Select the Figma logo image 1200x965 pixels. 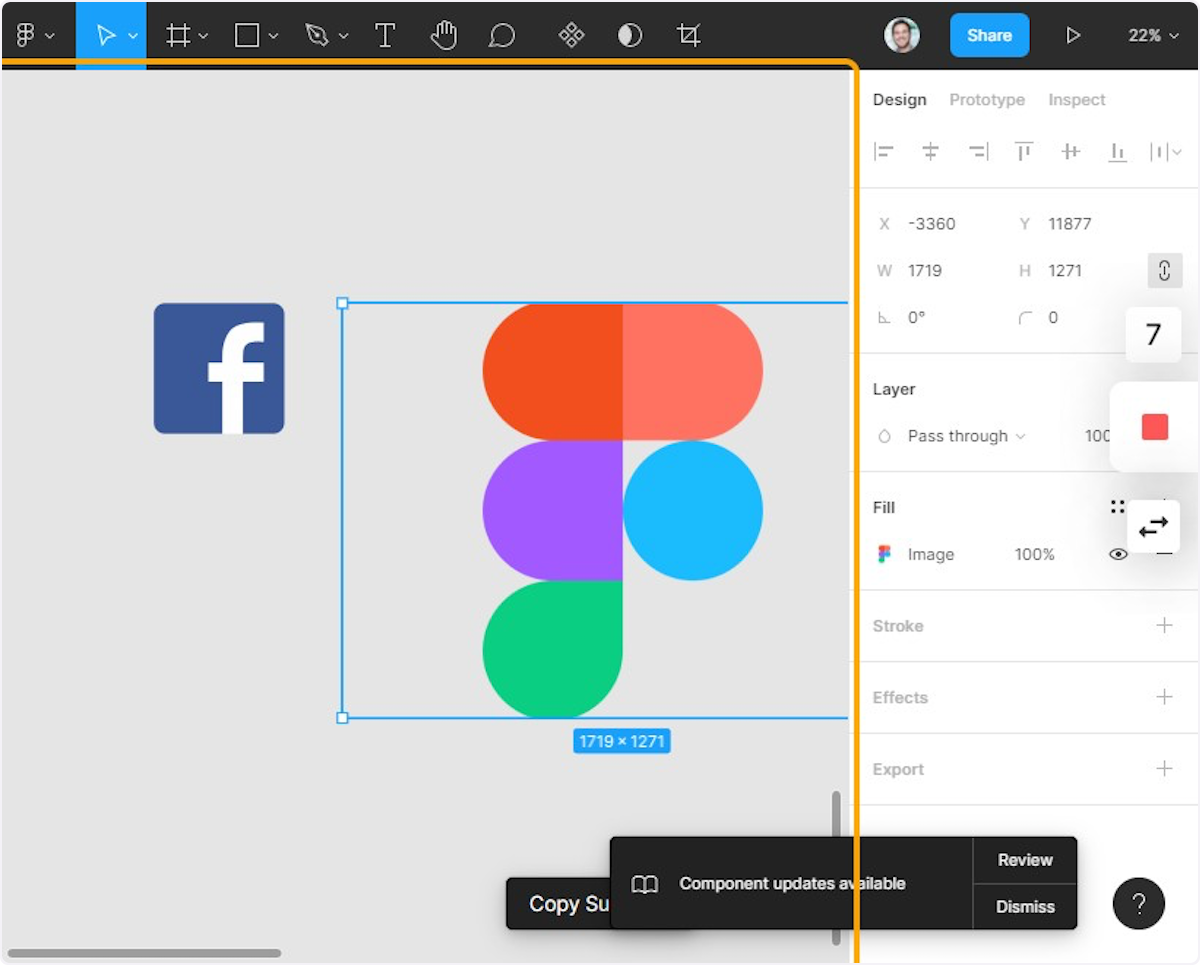(x=622, y=511)
